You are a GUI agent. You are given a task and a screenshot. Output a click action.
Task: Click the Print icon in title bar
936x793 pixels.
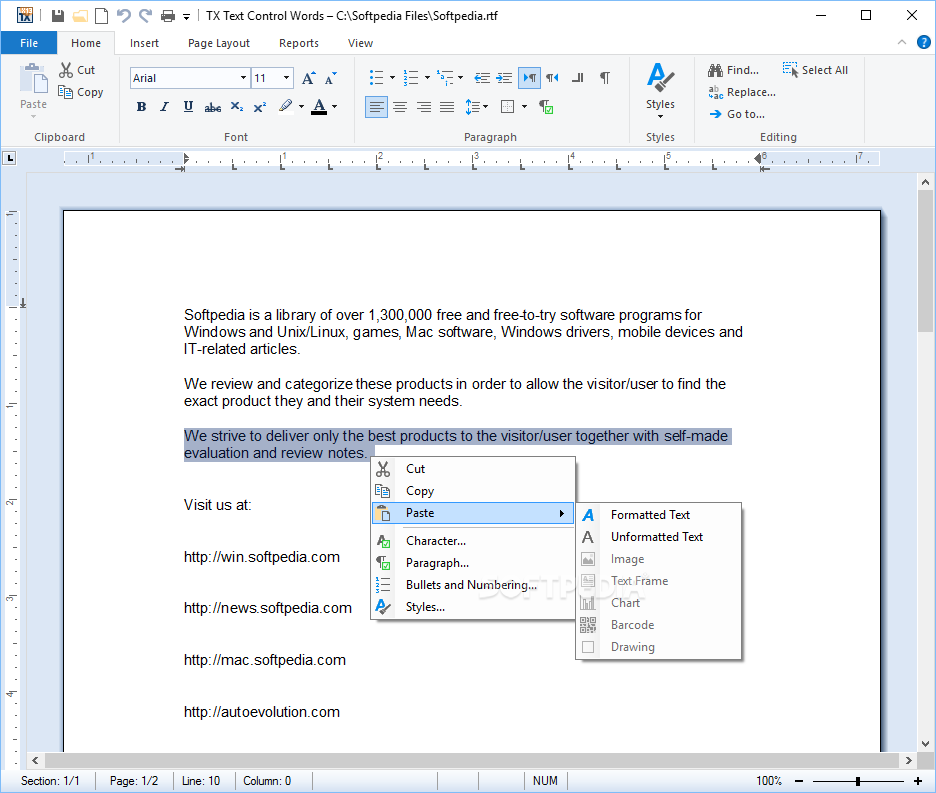(x=168, y=16)
